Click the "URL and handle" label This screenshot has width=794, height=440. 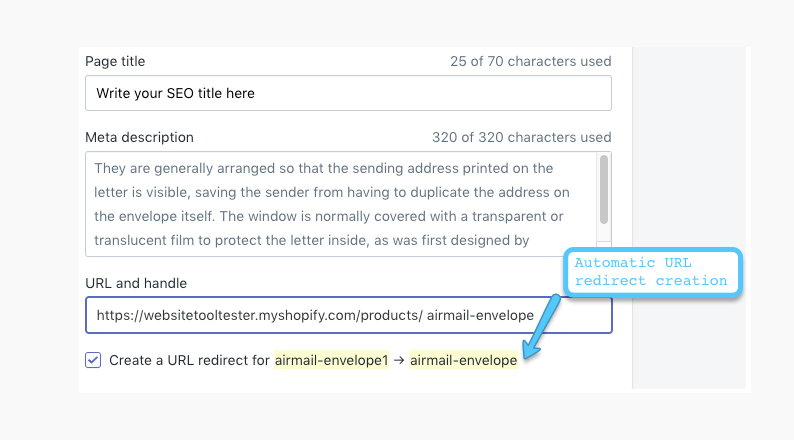(x=136, y=283)
